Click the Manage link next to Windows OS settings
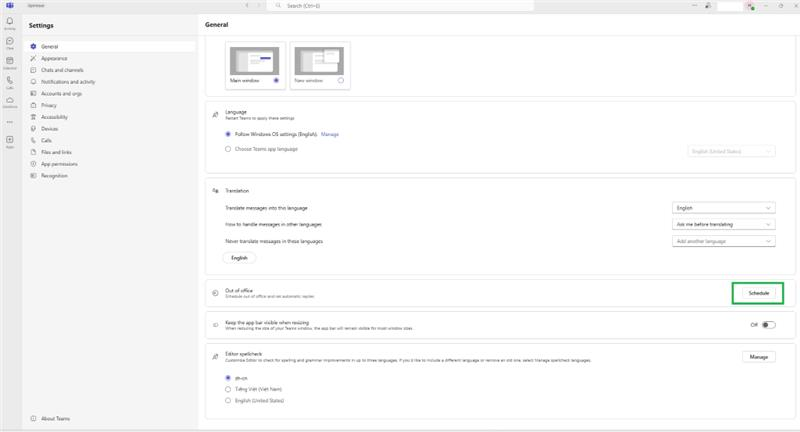This screenshot has width=800, height=432. click(x=330, y=134)
